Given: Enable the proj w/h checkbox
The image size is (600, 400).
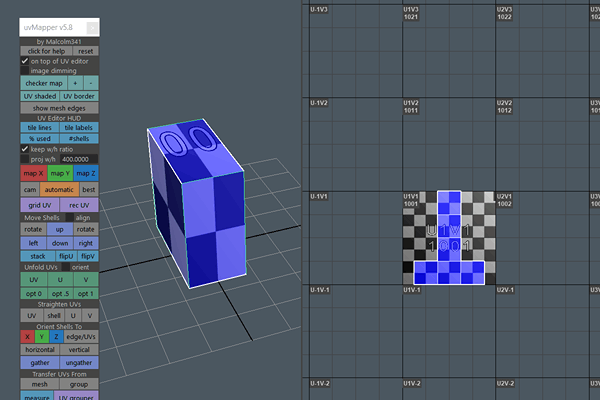Looking at the screenshot, I should click(25, 159).
